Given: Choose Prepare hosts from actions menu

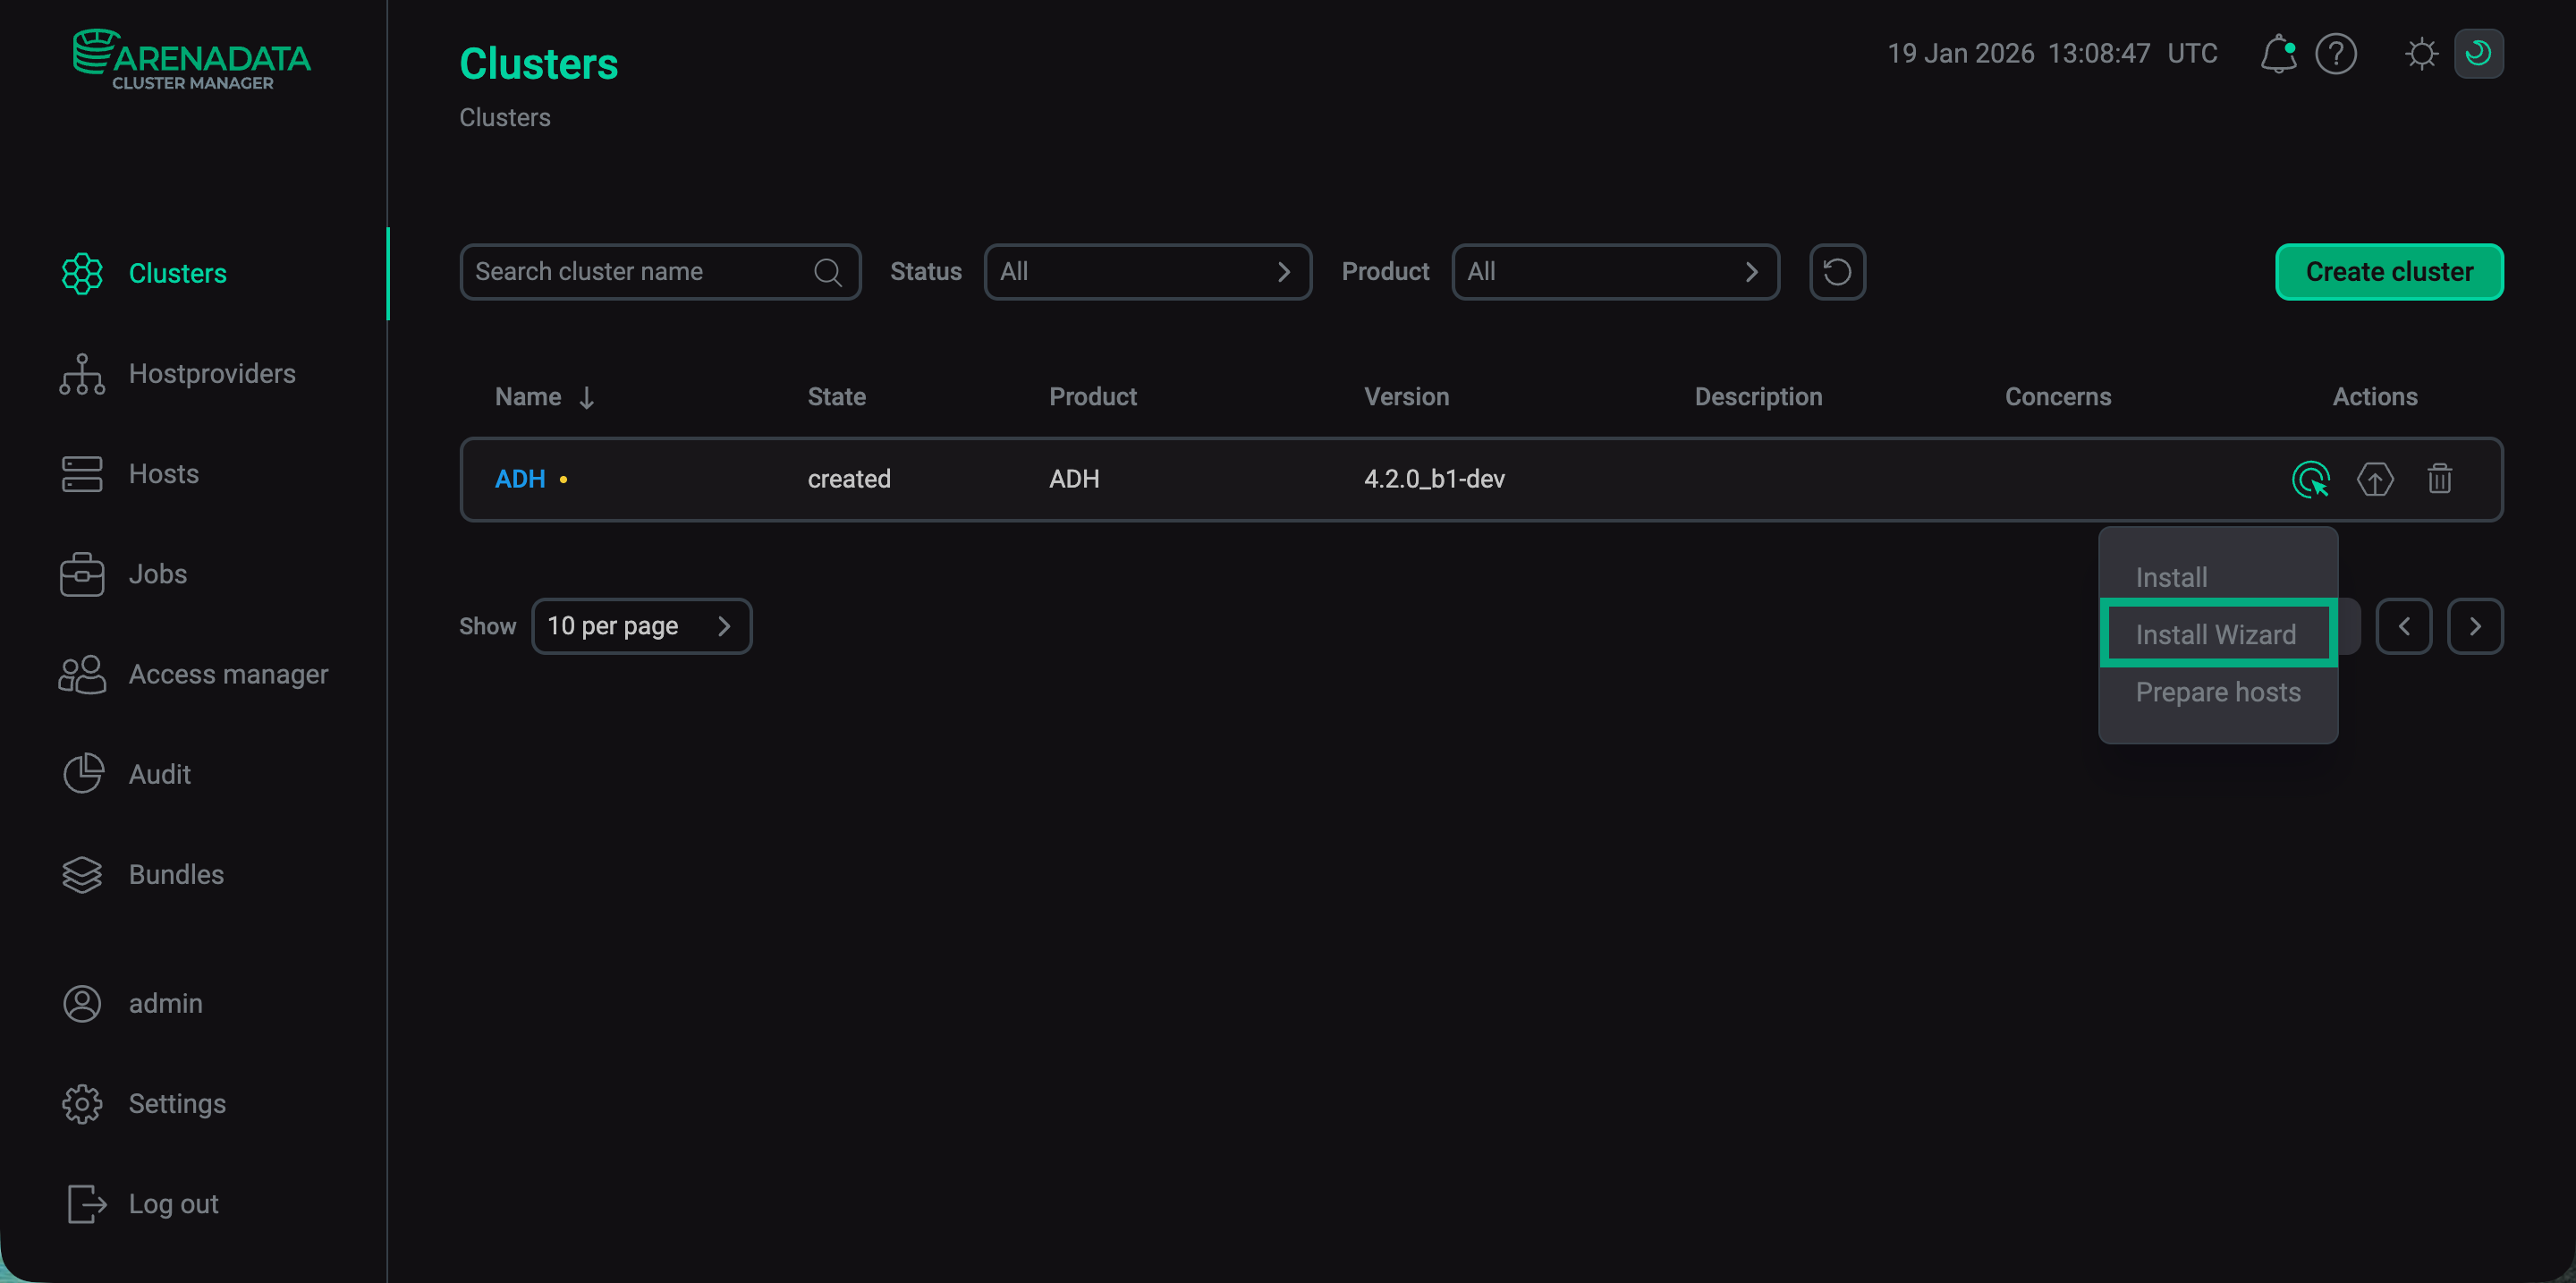Looking at the screenshot, I should click(2217, 692).
